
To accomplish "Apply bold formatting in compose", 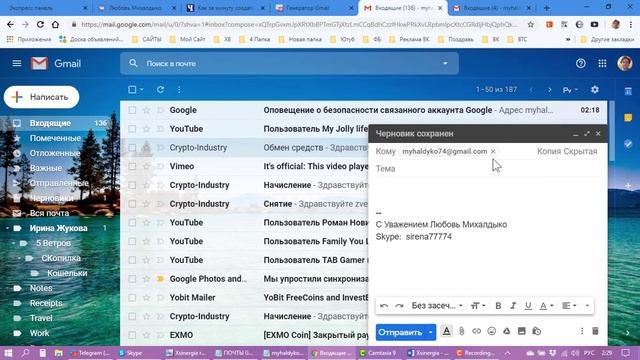I will point(498,306).
